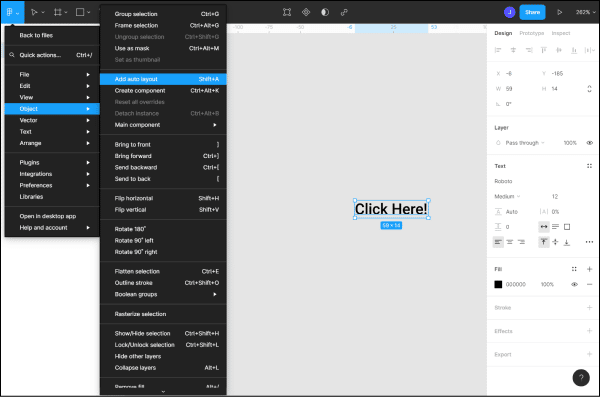Click the blue Share button
This screenshot has width=600, height=397.
point(532,12)
